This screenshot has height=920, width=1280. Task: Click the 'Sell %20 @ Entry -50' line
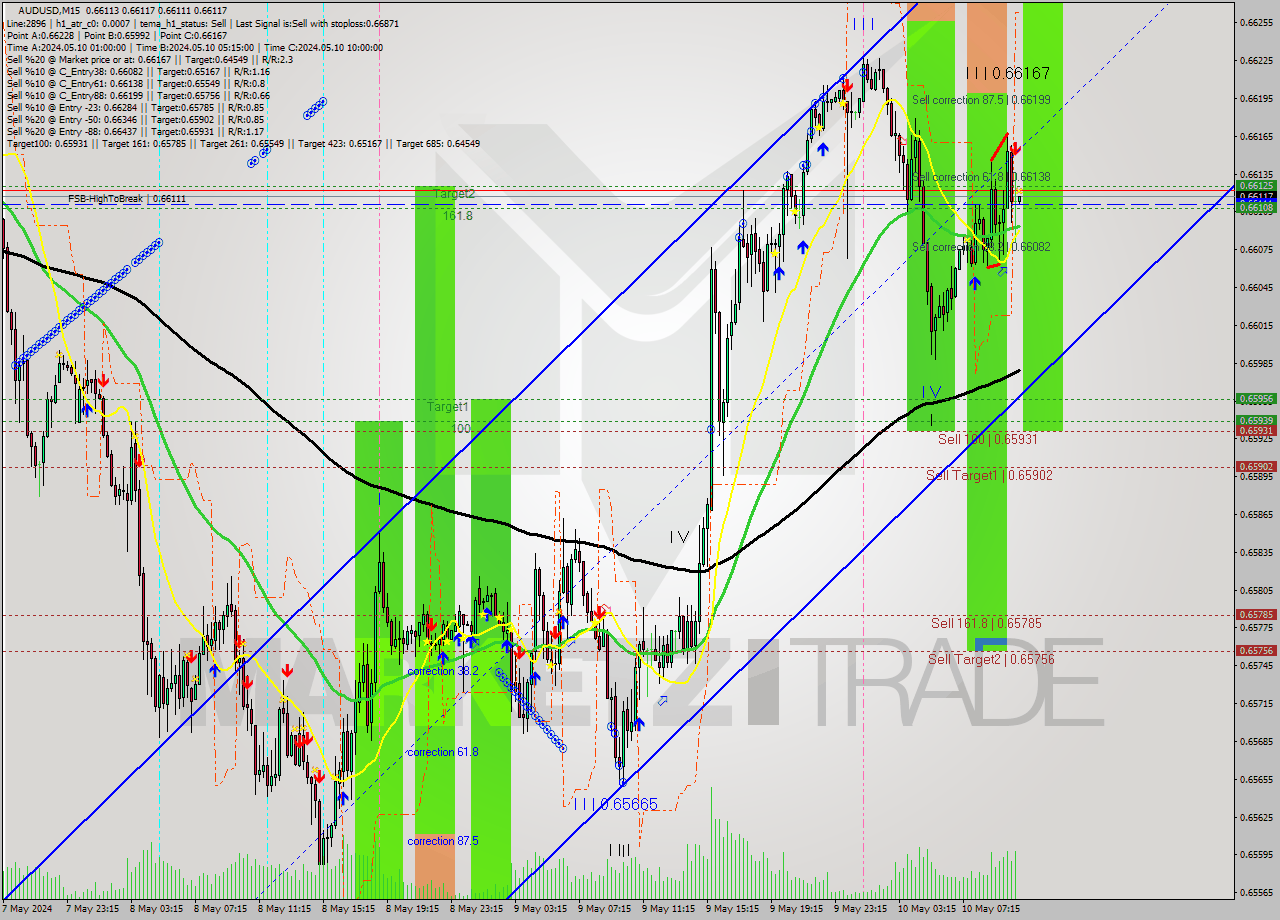(135, 120)
